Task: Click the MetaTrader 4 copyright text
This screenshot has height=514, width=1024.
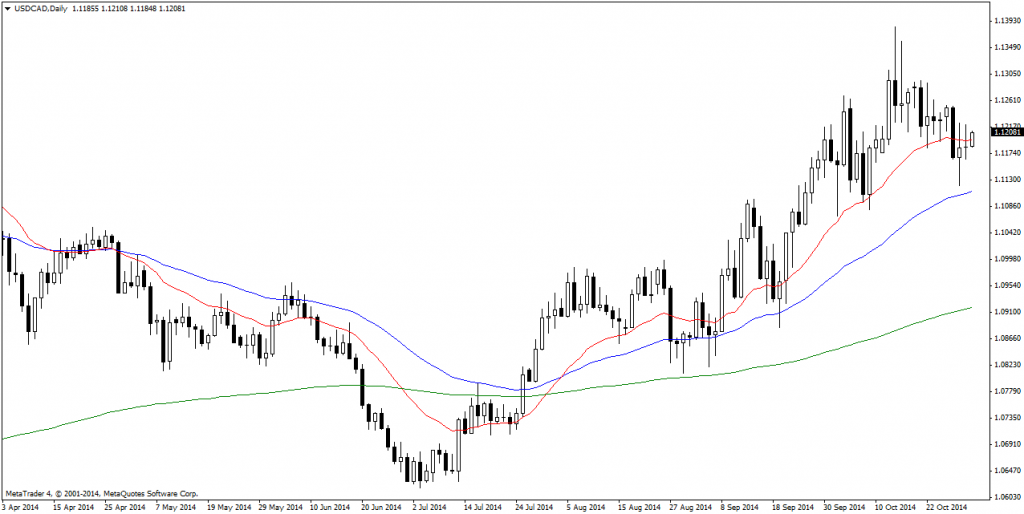Action: 102,494
